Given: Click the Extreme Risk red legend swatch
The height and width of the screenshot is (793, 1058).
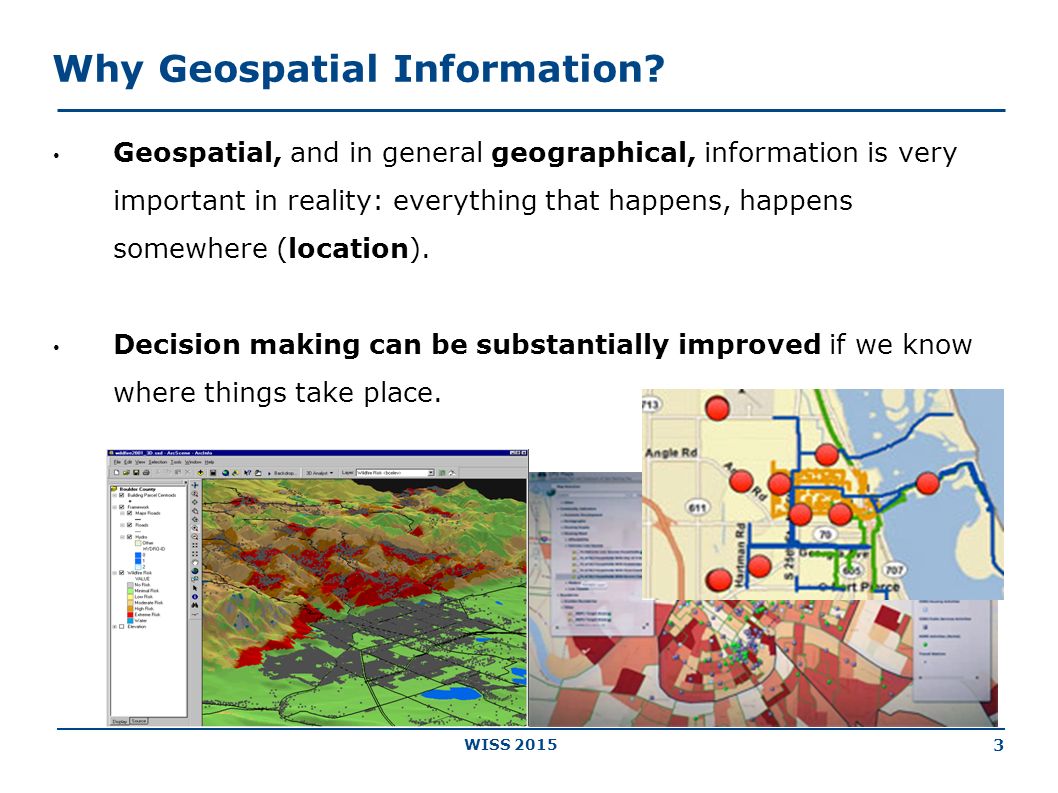Looking at the screenshot, I should 130,614.
